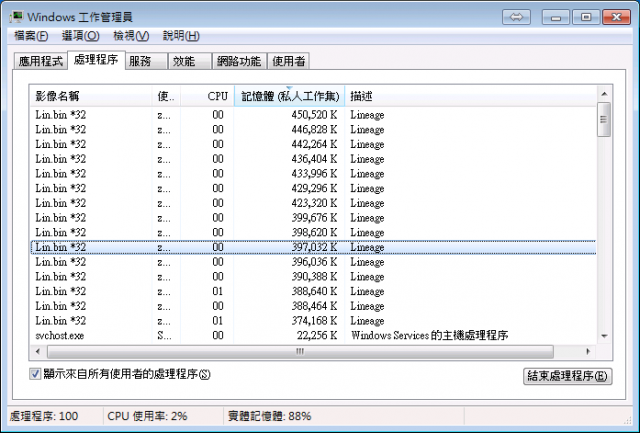The image size is (640, 433).
Task: Click the horizontal scrollbar left arrow
Action: [38, 351]
